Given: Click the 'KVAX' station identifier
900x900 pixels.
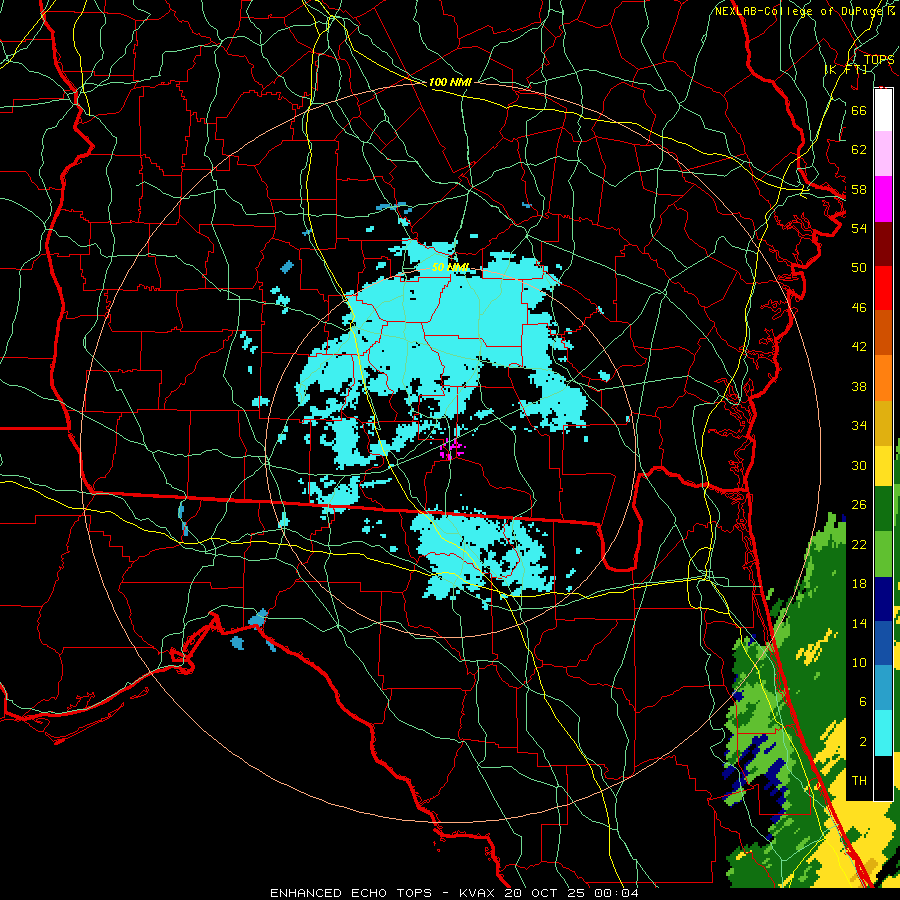Looking at the screenshot, I should 478,893.
